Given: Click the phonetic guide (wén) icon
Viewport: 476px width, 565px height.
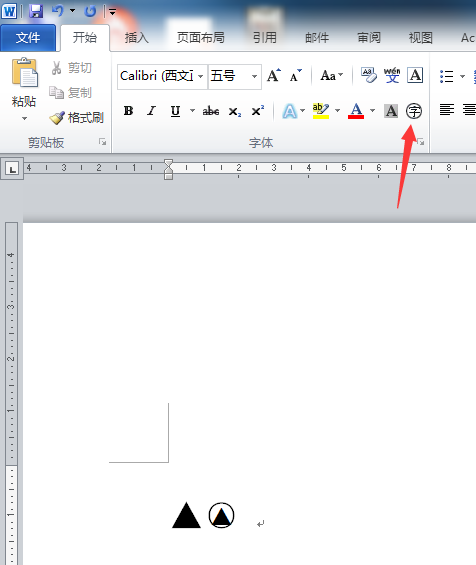Looking at the screenshot, I should pos(392,75).
